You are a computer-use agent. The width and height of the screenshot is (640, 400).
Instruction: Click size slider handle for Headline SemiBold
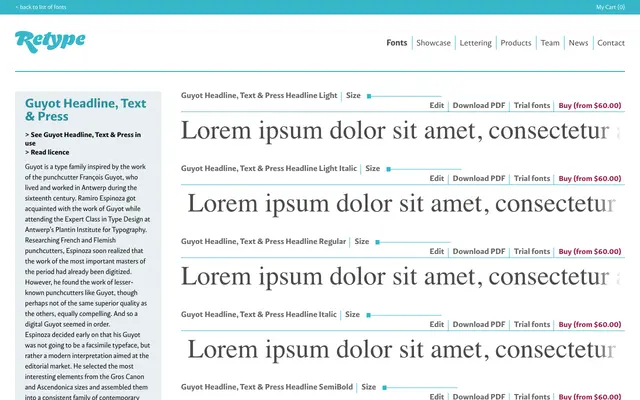click(x=384, y=387)
